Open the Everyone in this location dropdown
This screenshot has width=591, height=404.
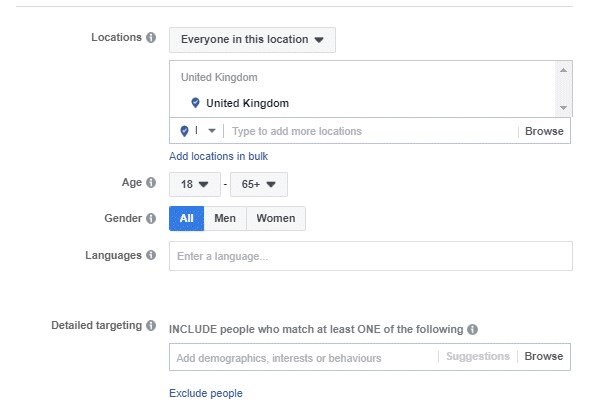pos(252,40)
